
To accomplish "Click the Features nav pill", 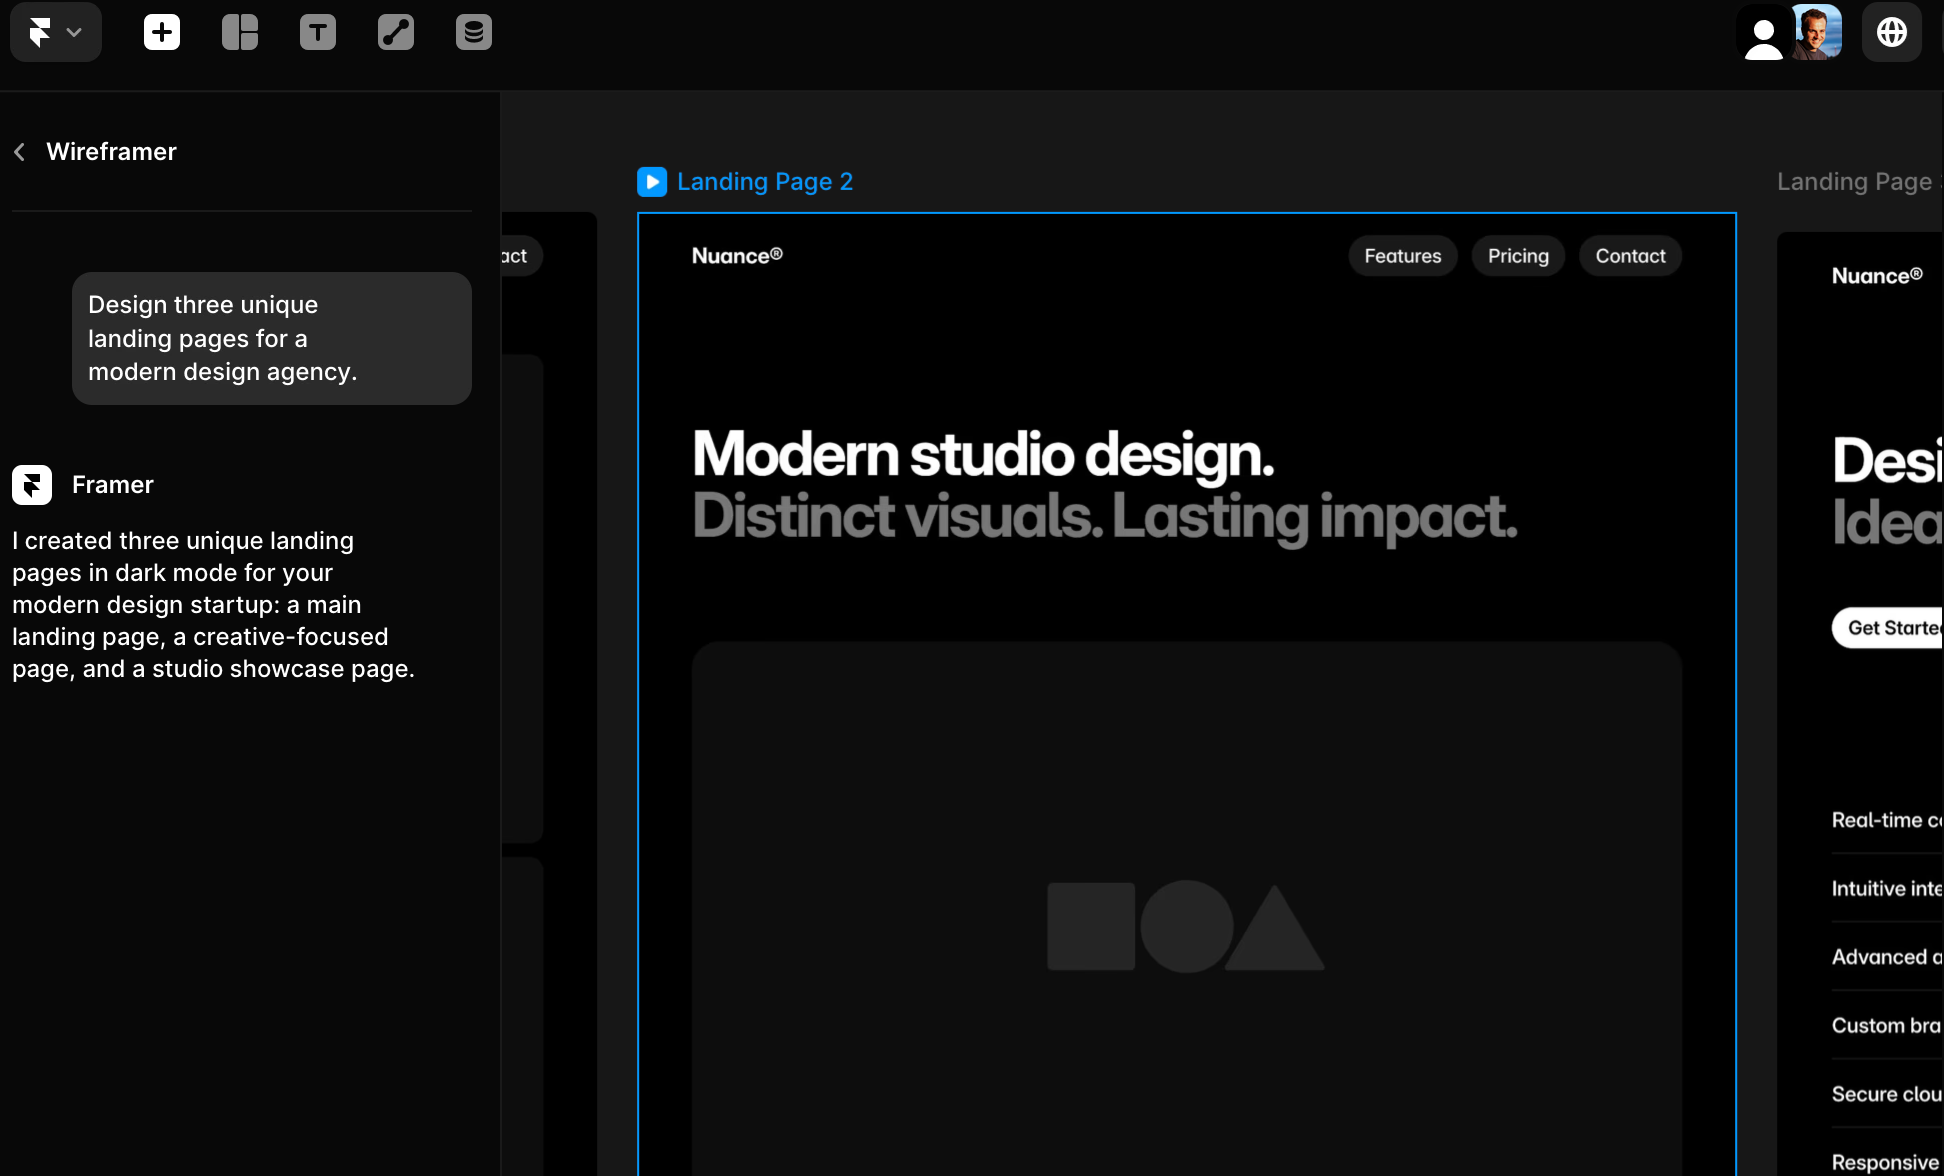I will click(x=1402, y=256).
